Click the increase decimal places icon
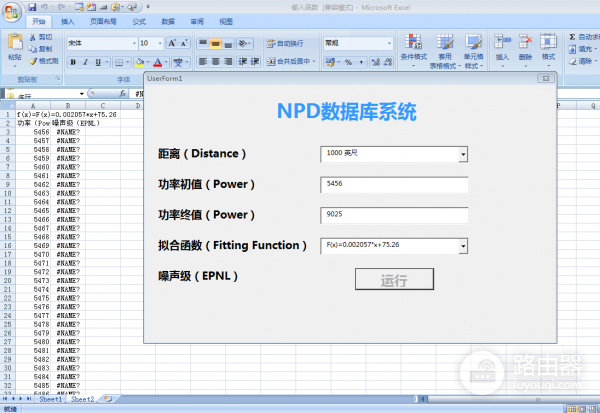Screen dimensions: 600x413 [x=375, y=62]
